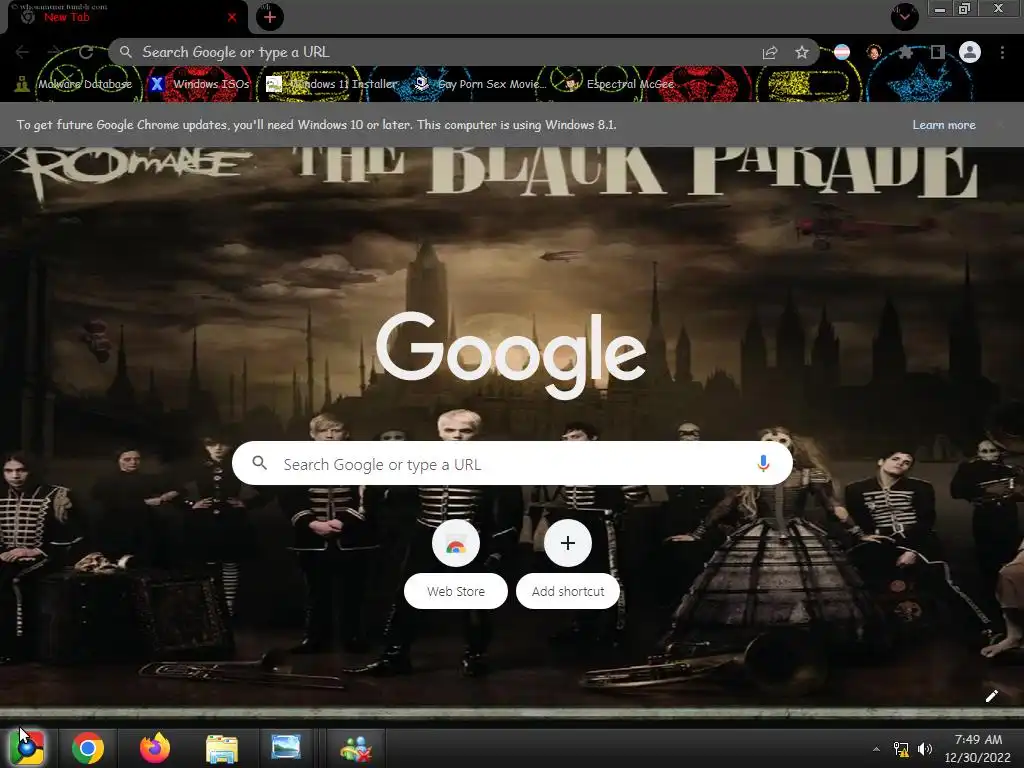
Task: Open File Explorer from the taskbar
Action: click(x=222, y=748)
